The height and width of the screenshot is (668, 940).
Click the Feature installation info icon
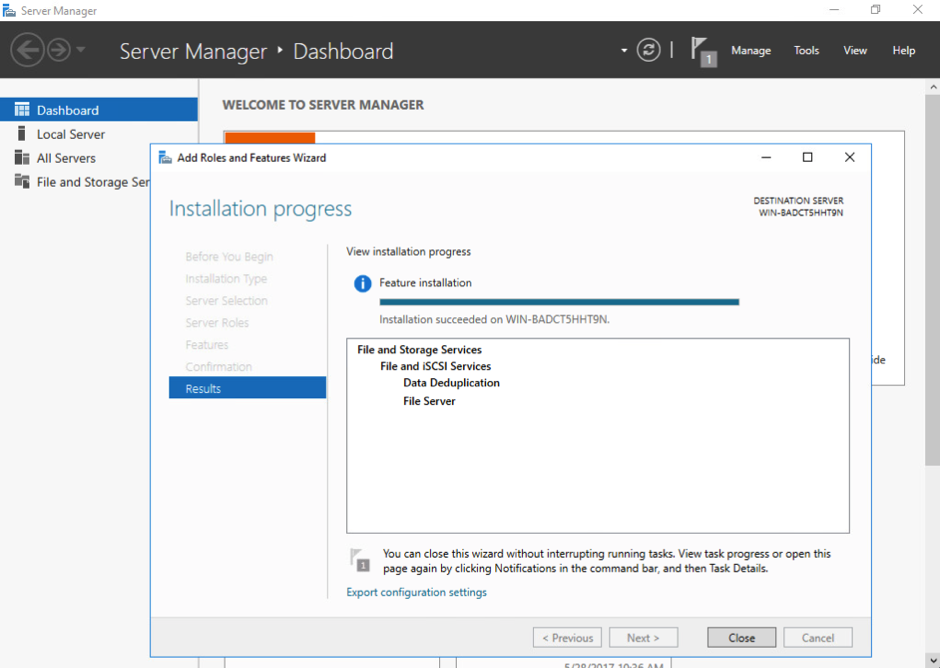[x=363, y=283]
